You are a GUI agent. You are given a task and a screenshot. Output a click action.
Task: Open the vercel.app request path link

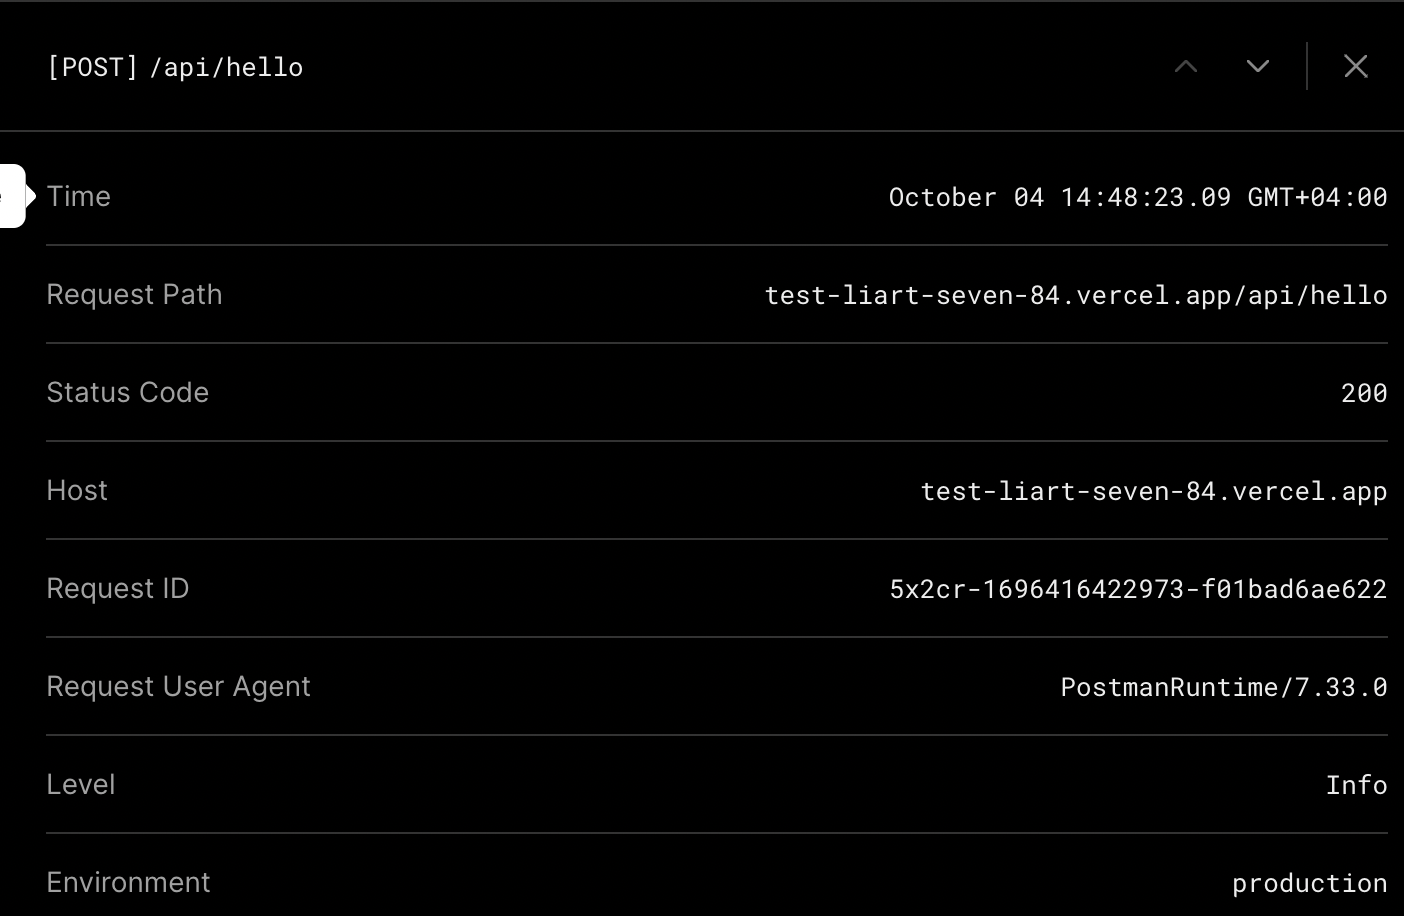pyautogui.click(x=1075, y=295)
